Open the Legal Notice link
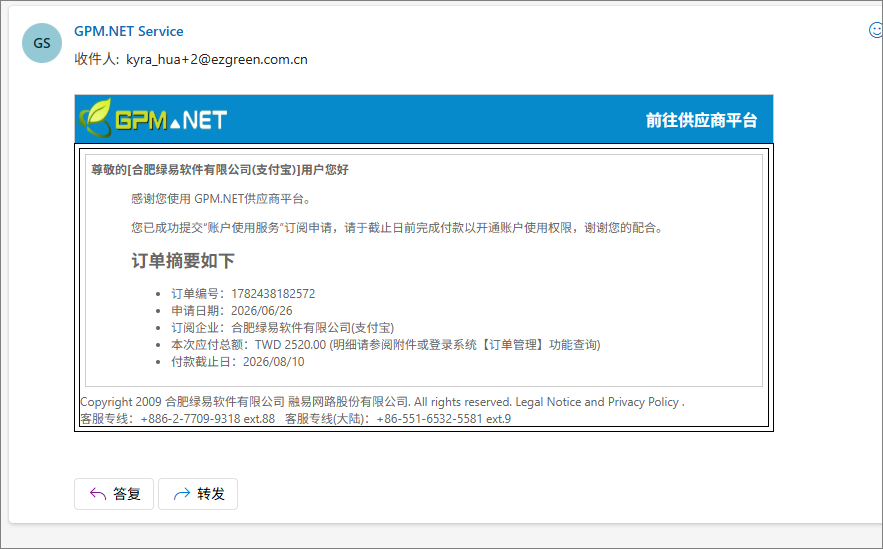 548,402
